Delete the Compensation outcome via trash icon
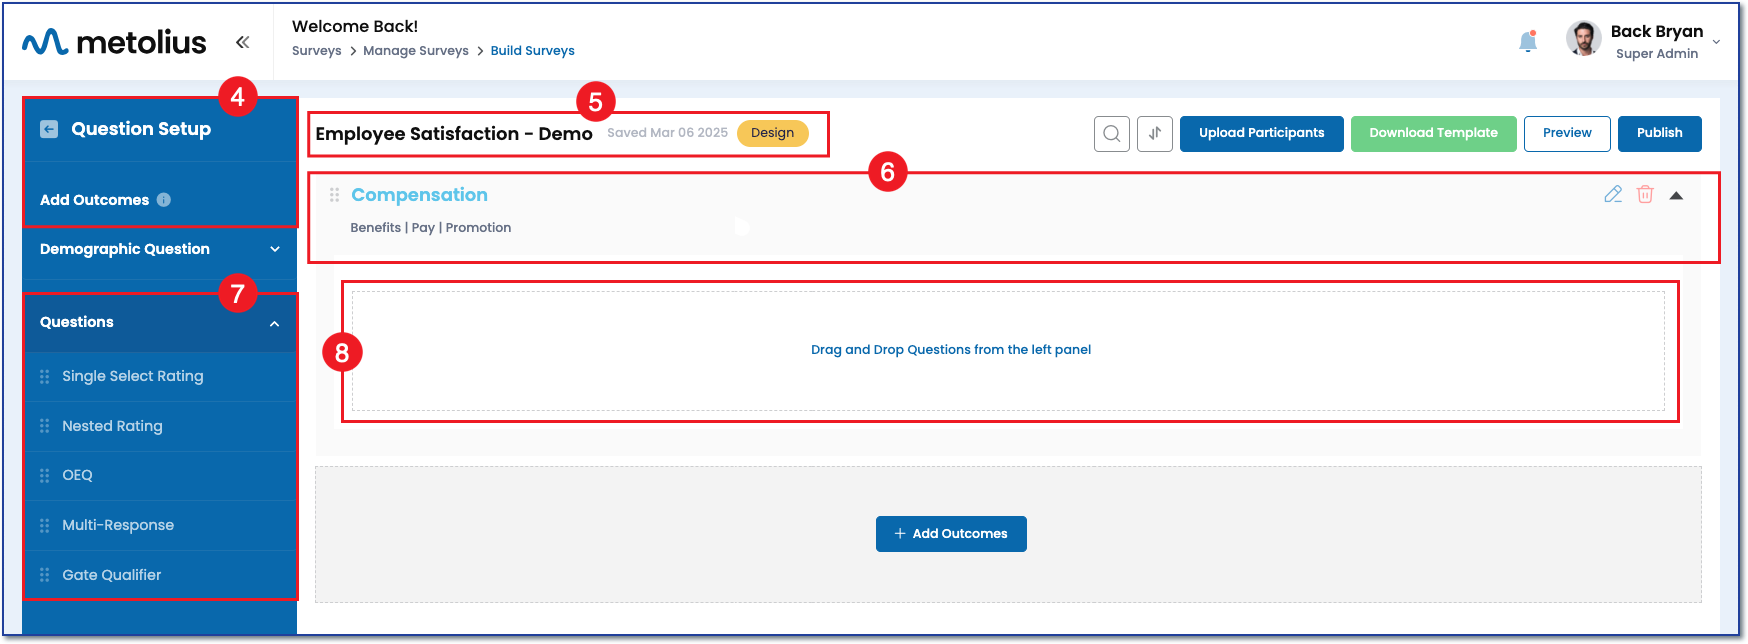Image resolution: width=1748 pixels, height=644 pixels. click(x=1645, y=195)
